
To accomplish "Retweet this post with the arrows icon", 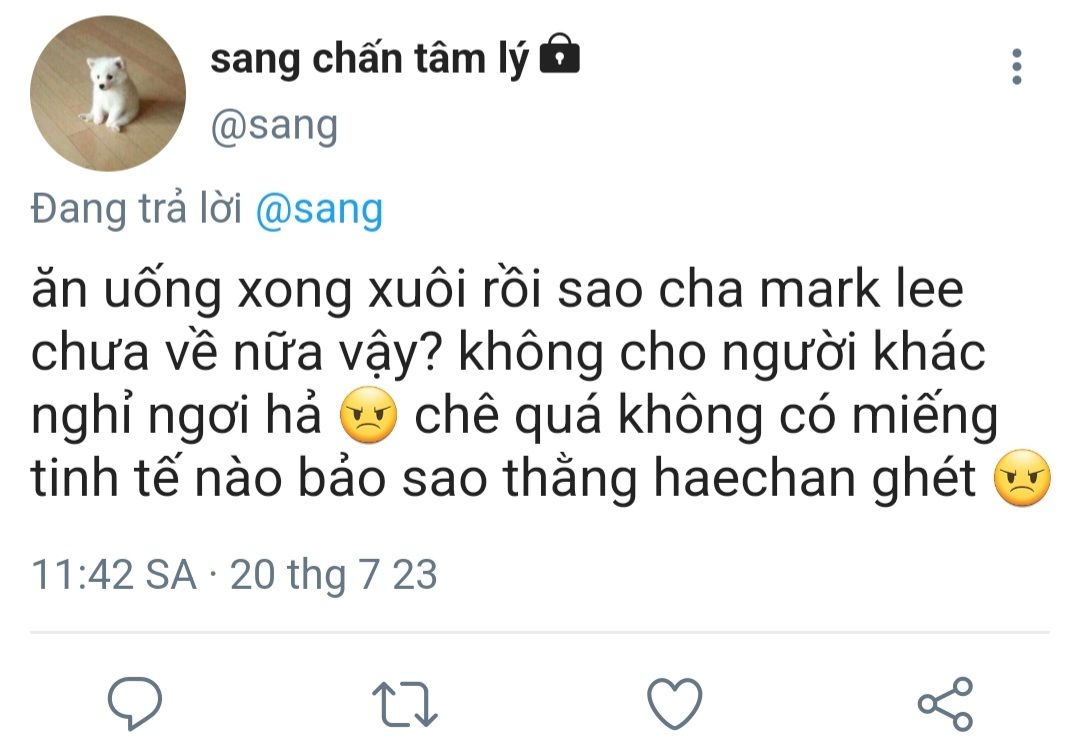I will pos(404,704).
